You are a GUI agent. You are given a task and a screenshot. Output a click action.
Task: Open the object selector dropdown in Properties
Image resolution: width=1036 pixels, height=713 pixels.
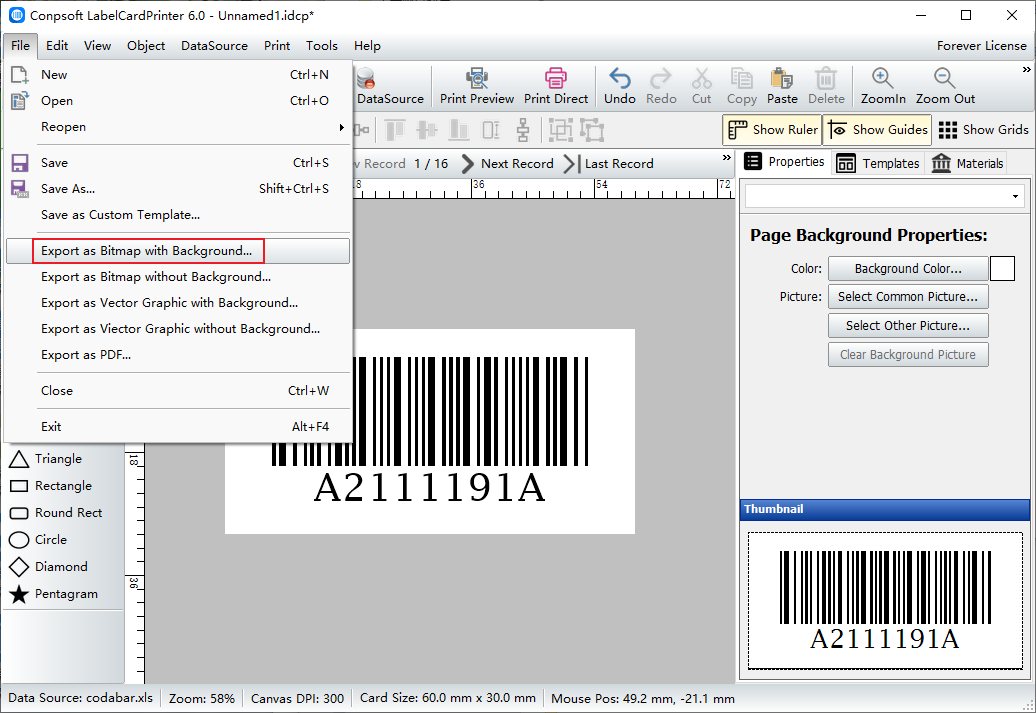[x=1015, y=196]
